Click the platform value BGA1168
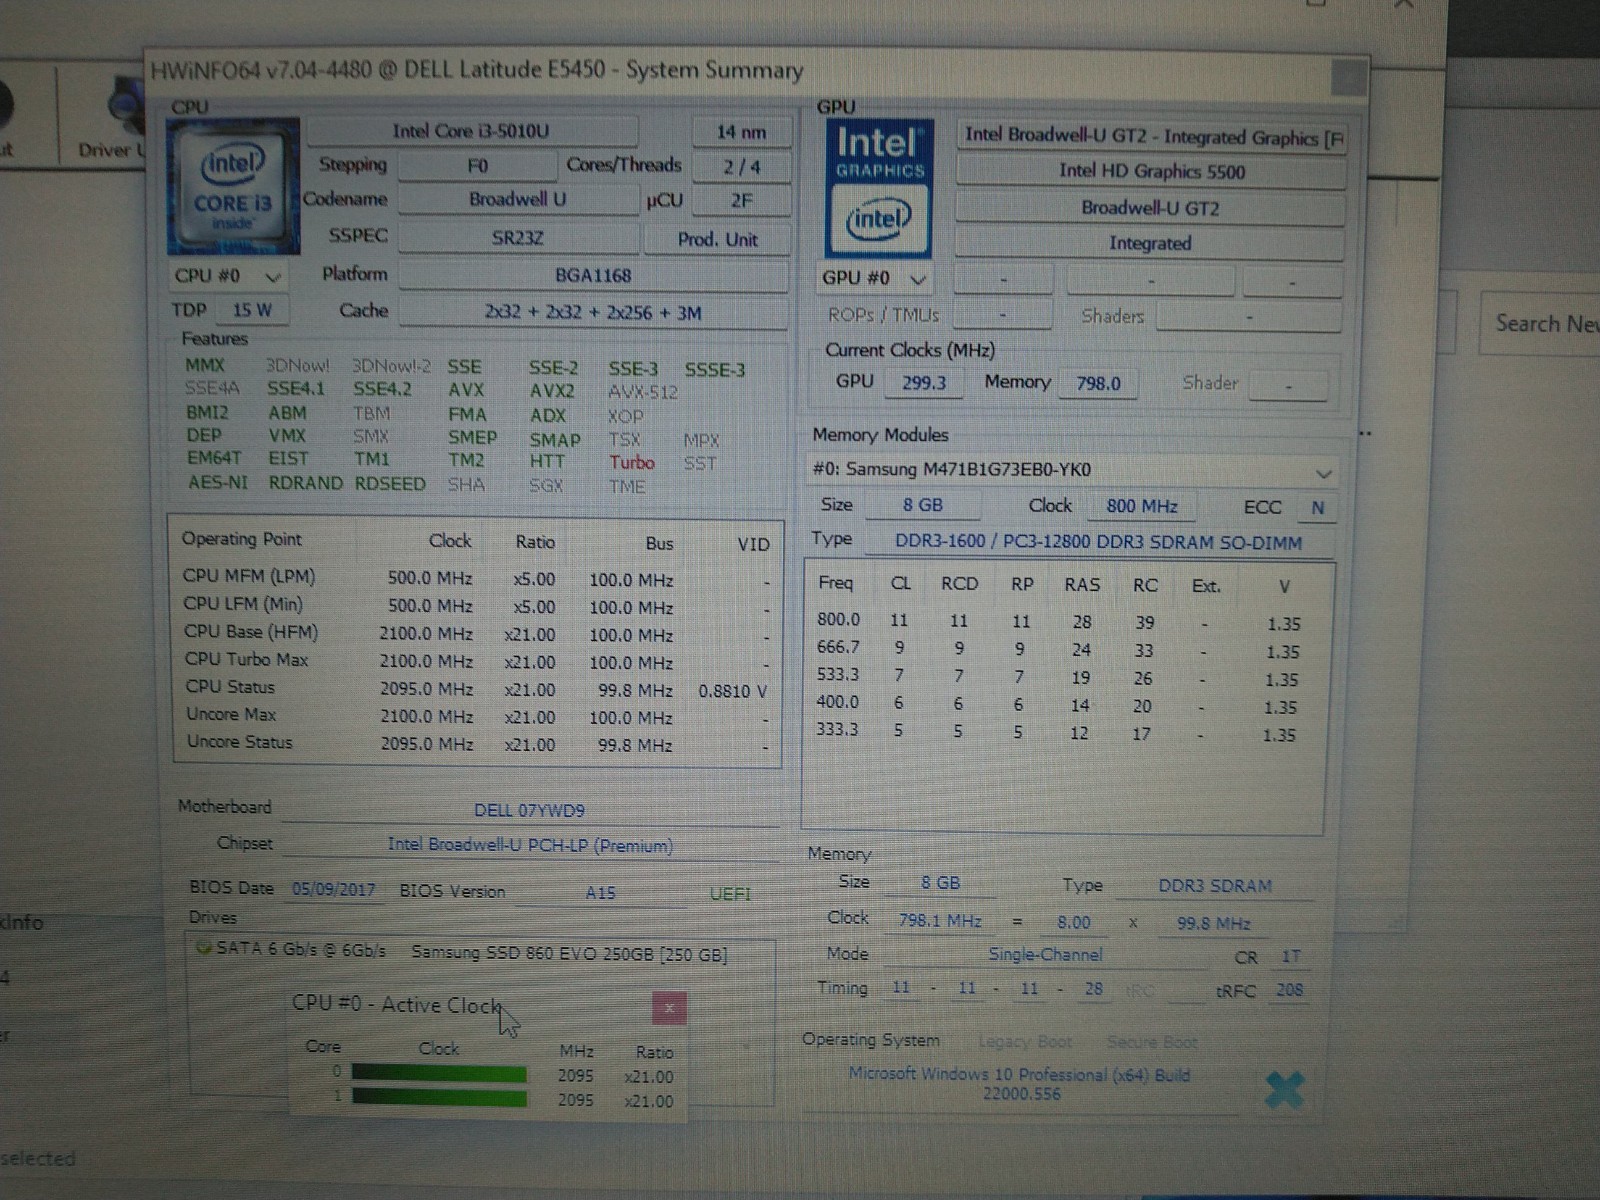 click(593, 276)
